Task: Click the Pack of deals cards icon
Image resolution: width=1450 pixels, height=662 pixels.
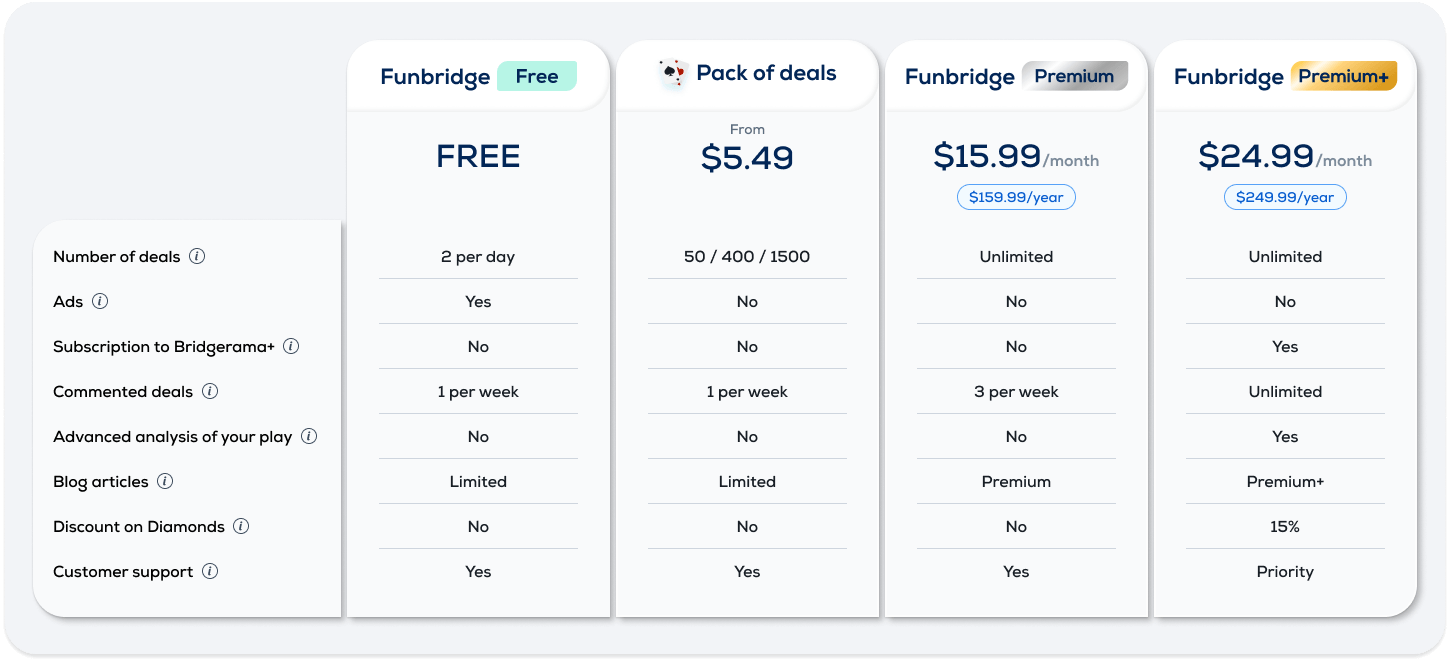Action: coord(673,74)
